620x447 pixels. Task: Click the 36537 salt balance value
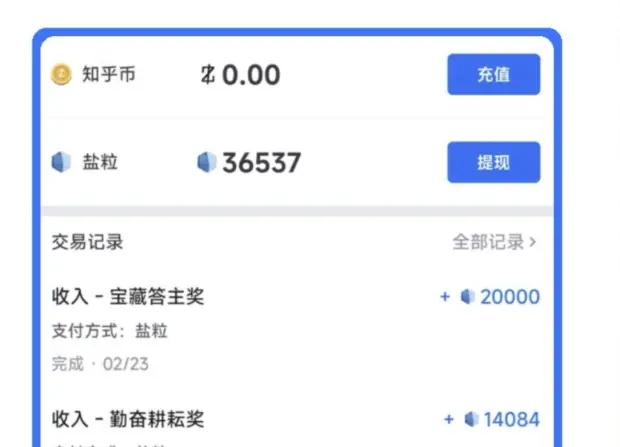pos(261,162)
